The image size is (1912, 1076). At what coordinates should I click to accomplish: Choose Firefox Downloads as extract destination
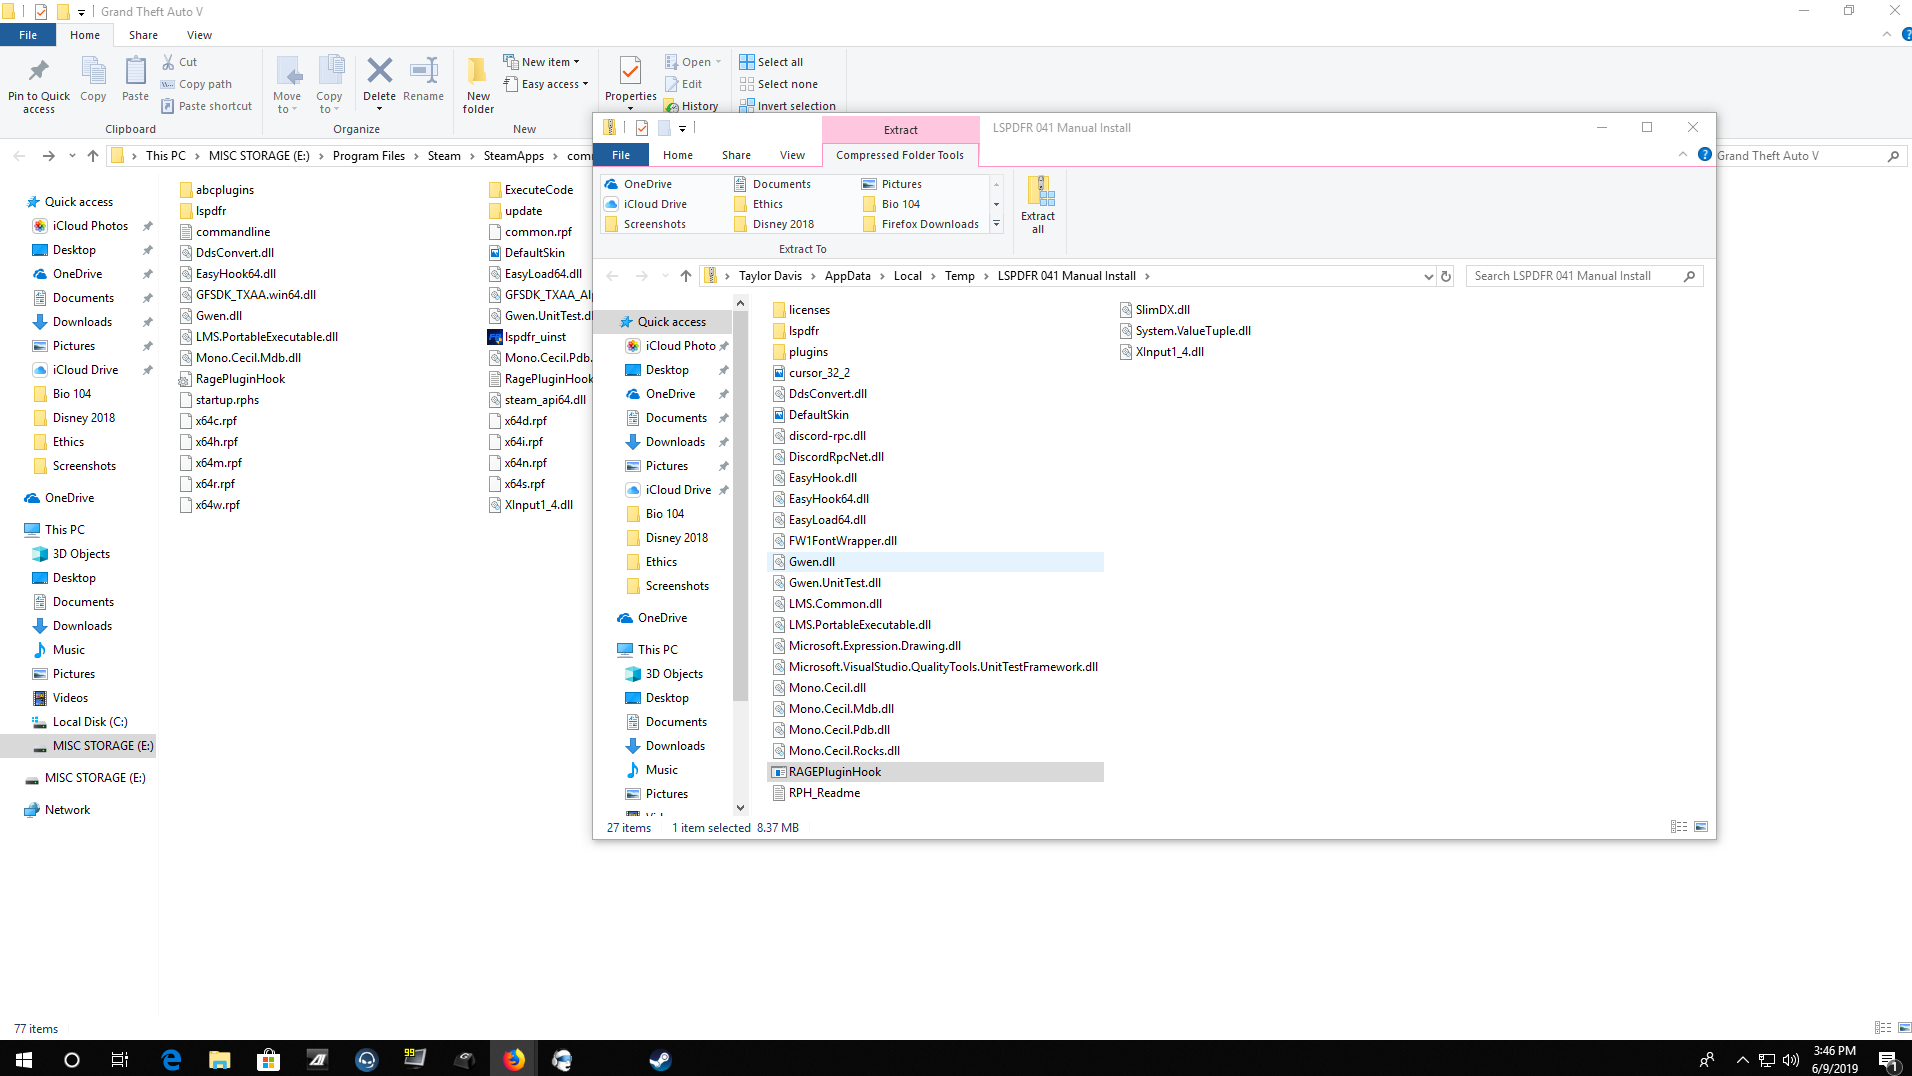tap(921, 224)
